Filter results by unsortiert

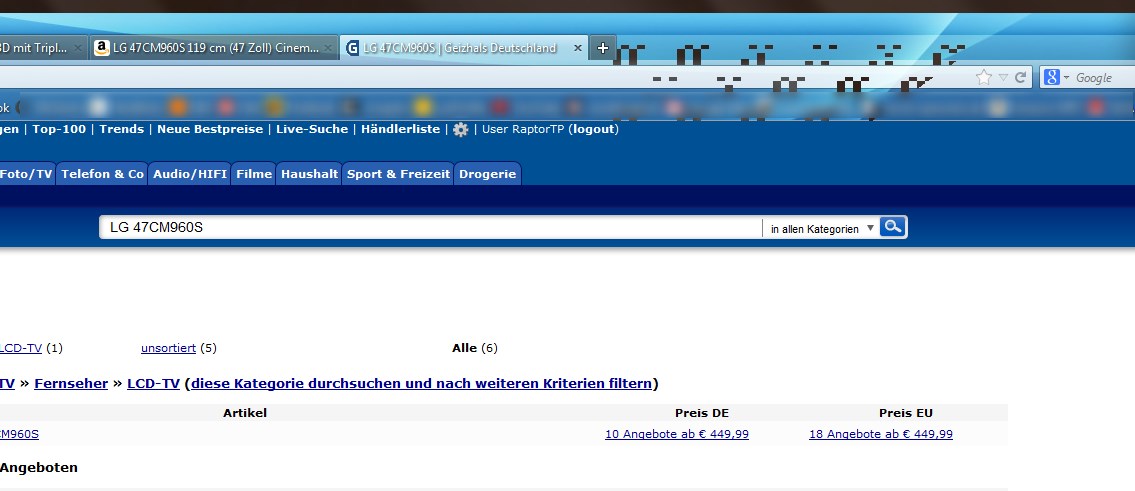tap(168, 348)
